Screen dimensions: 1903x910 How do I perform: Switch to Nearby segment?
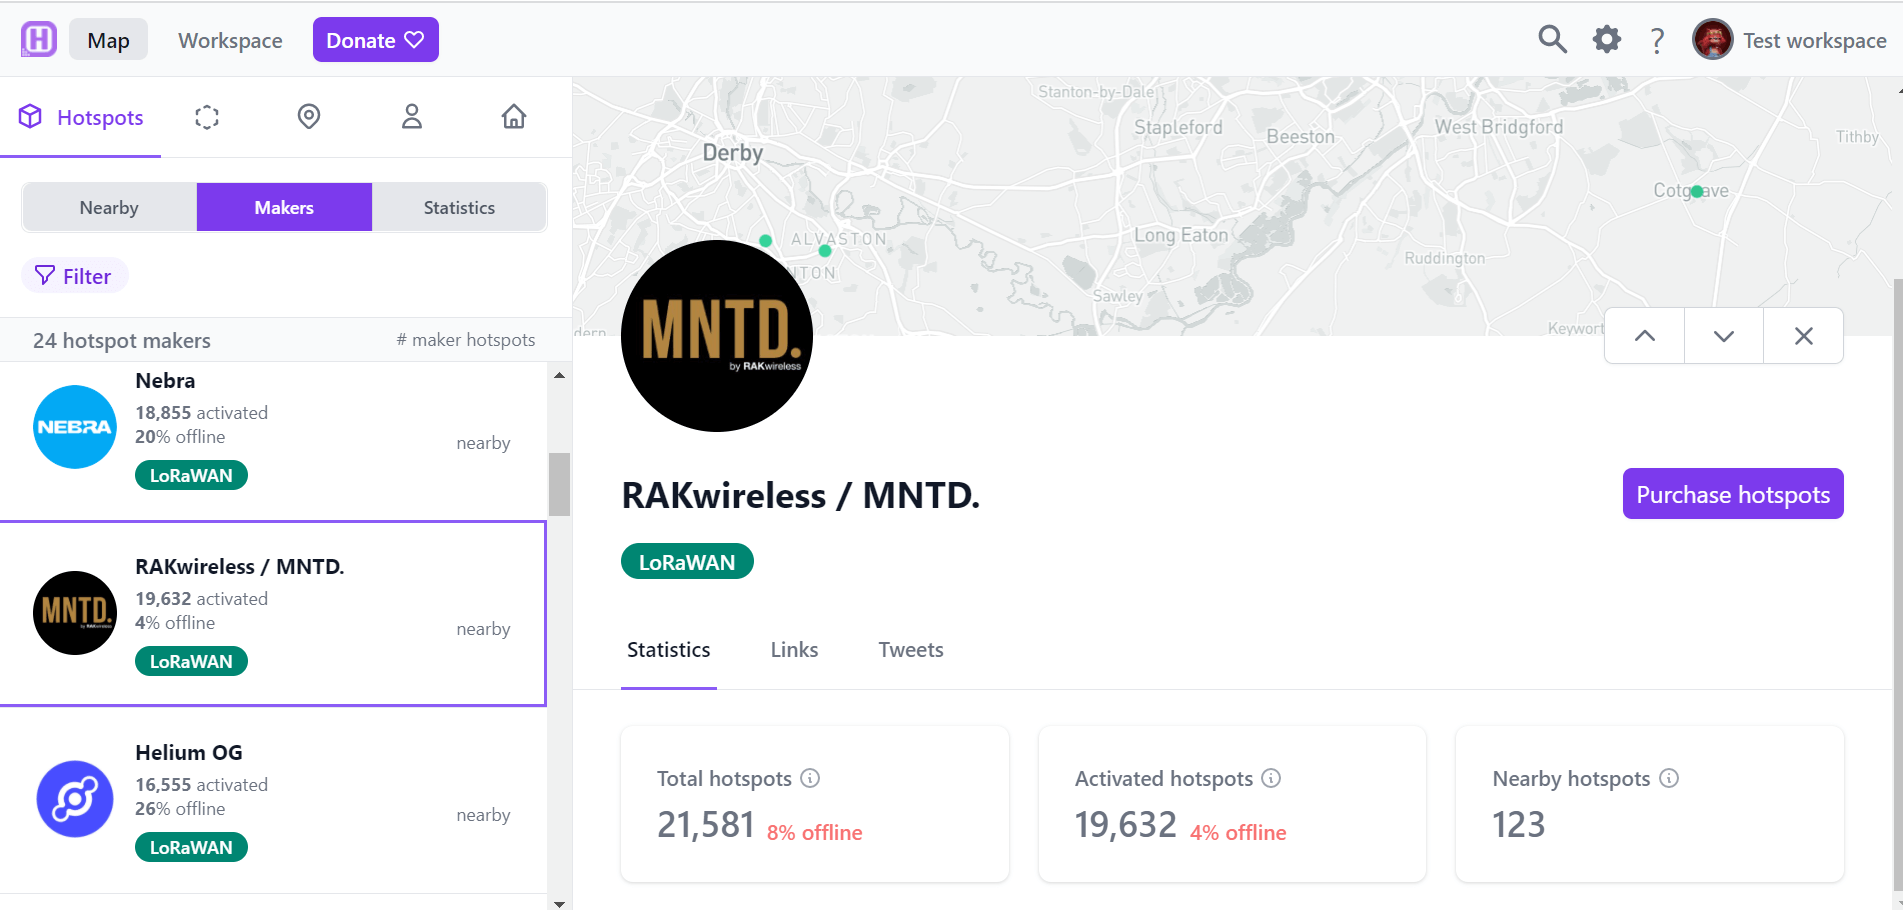[x=109, y=207]
